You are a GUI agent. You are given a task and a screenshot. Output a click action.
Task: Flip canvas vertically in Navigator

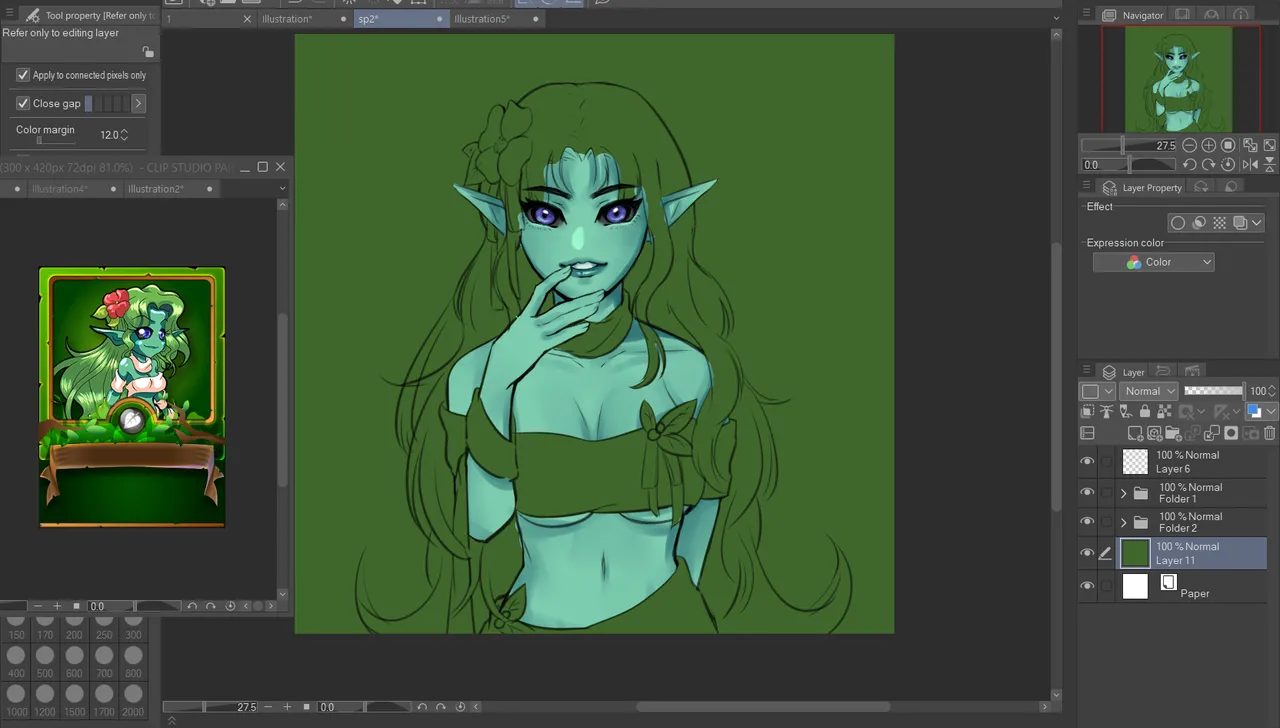point(1269,165)
